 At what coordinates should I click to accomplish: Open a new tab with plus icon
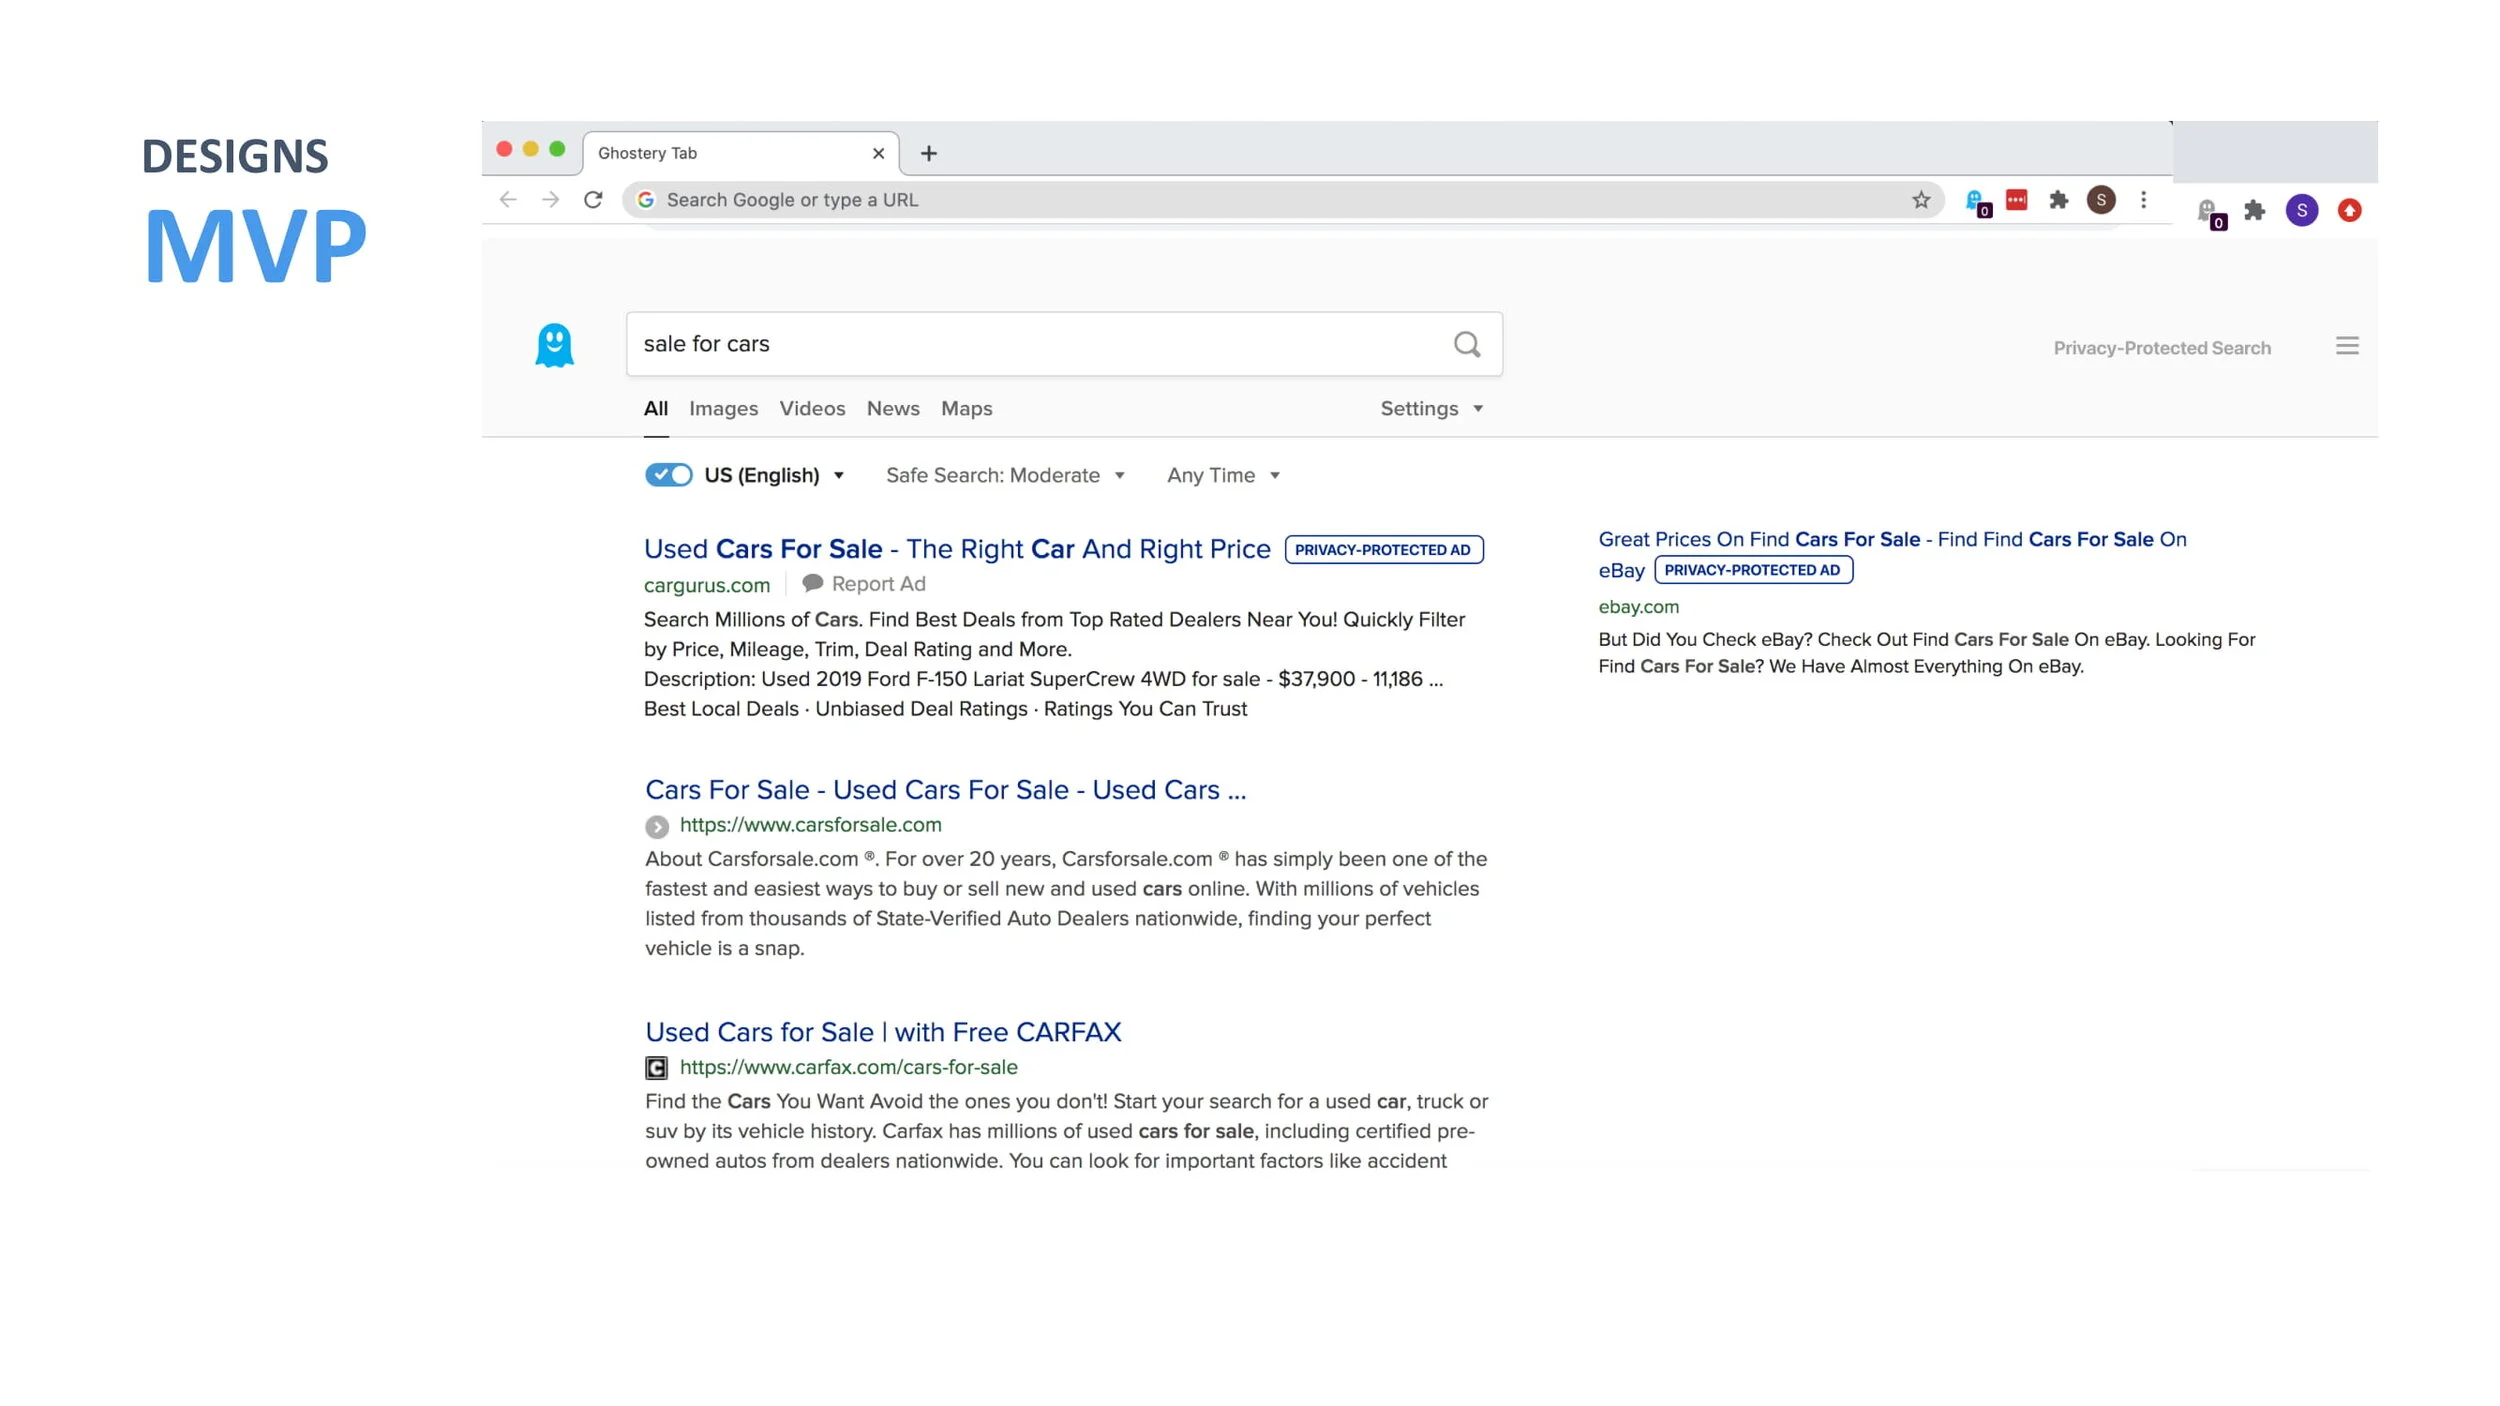coord(928,153)
